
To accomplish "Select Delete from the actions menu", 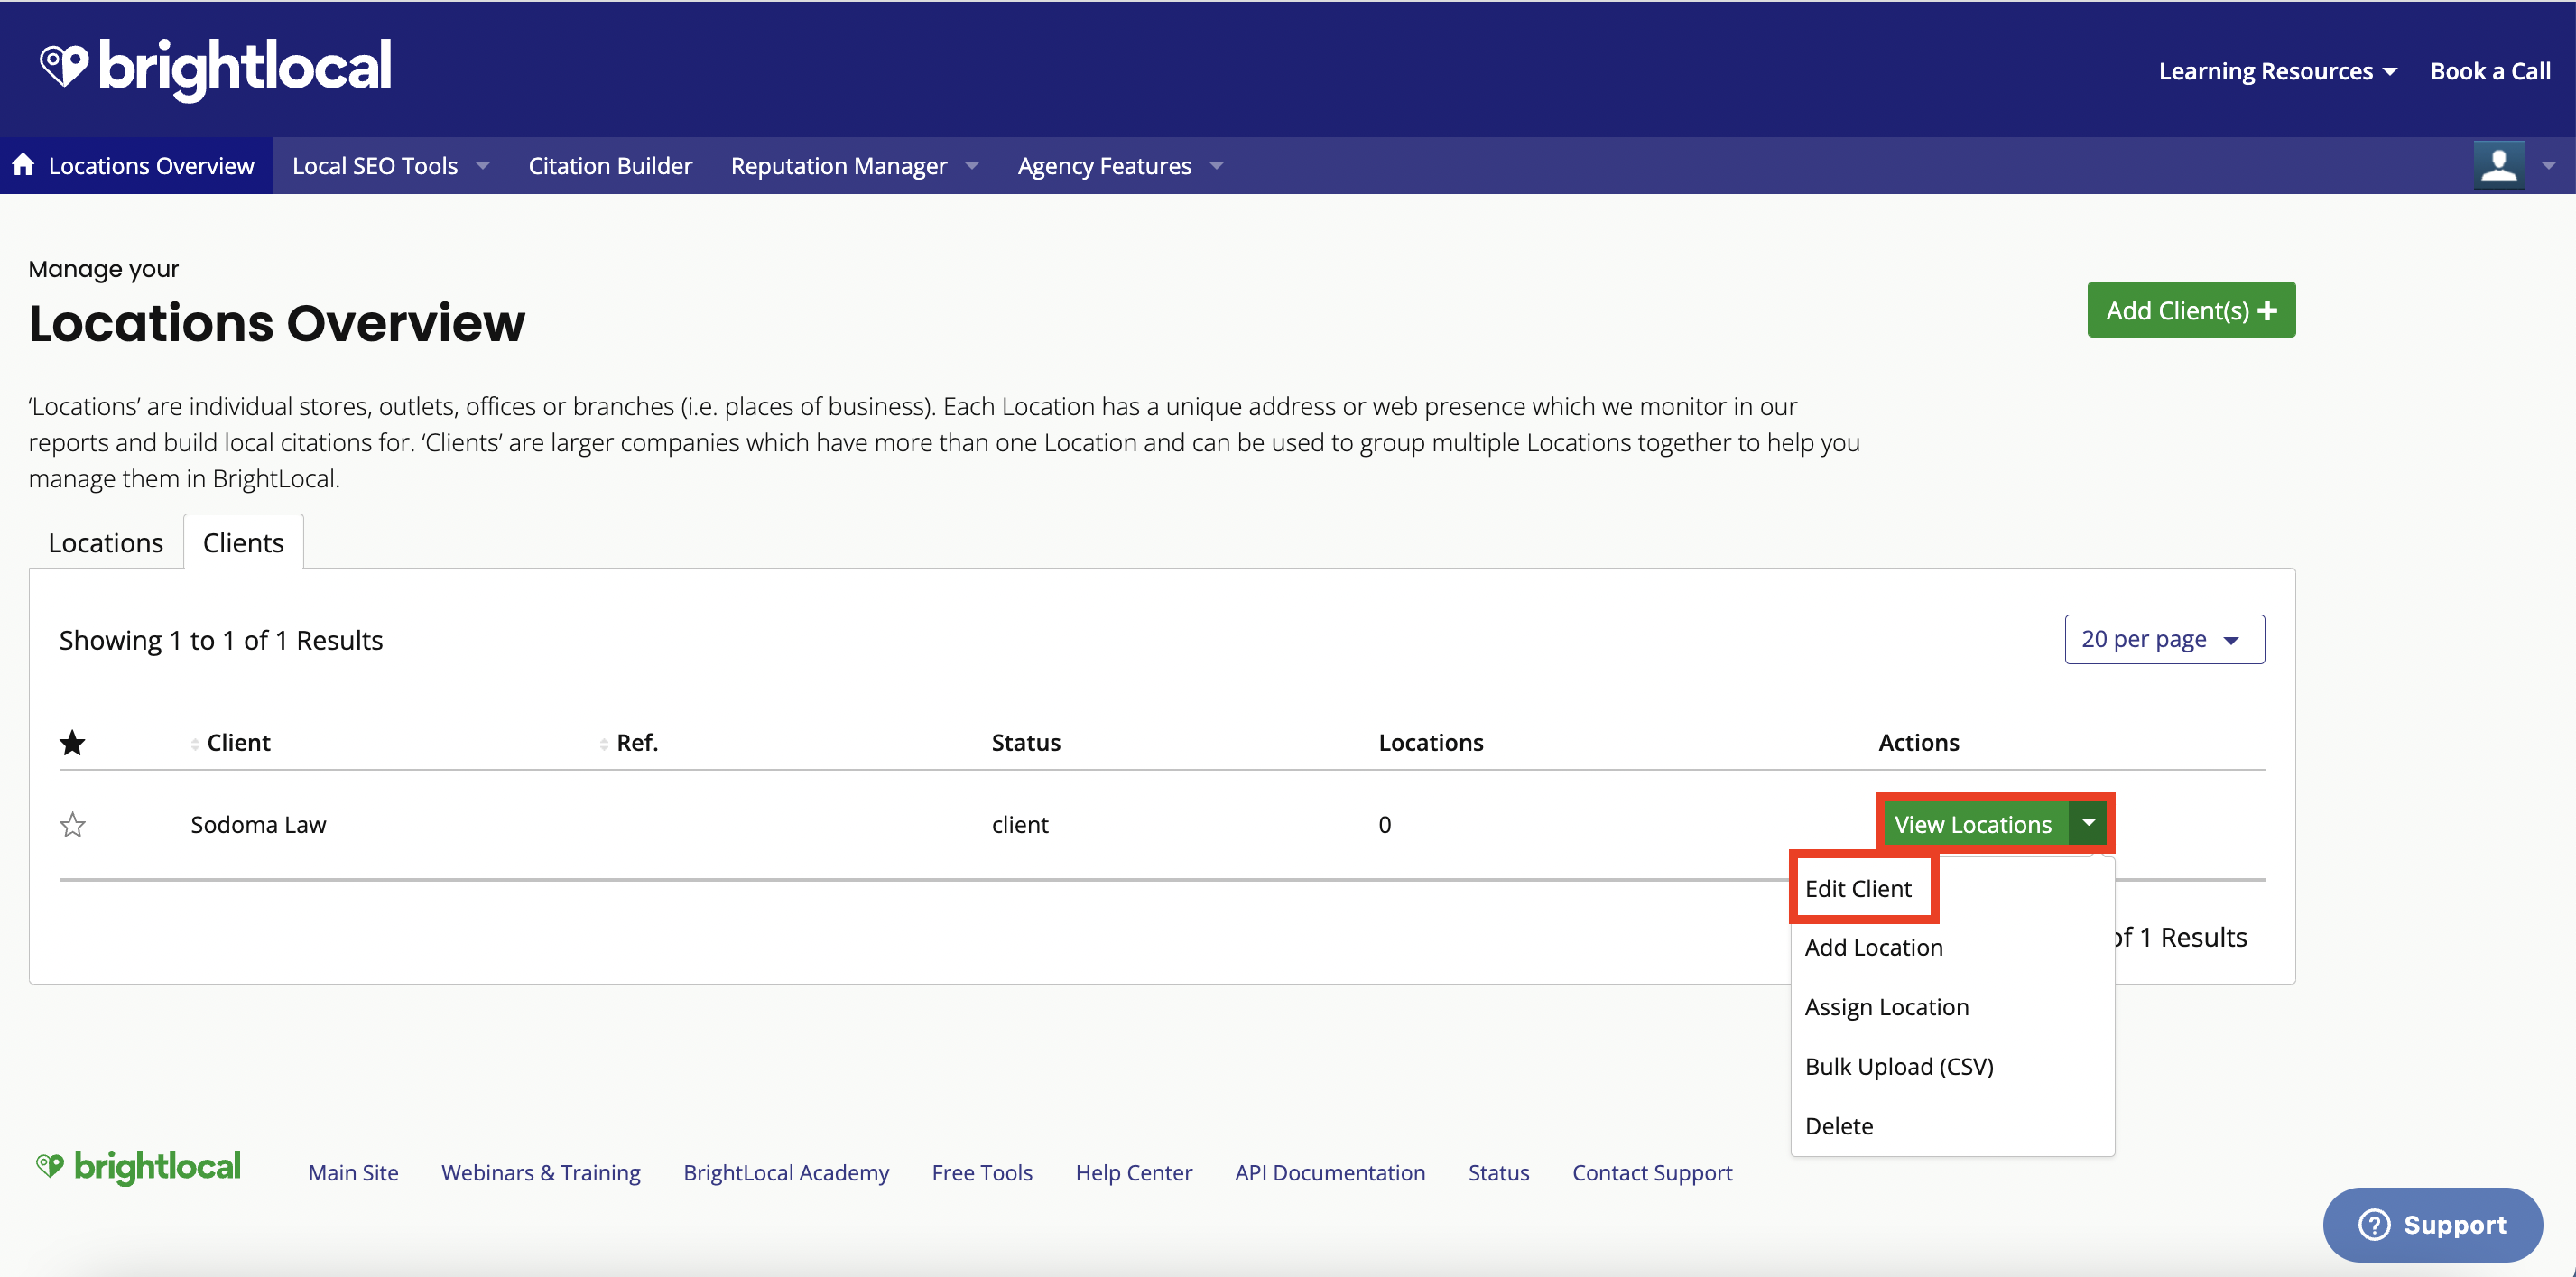I will (1838, 1126).
